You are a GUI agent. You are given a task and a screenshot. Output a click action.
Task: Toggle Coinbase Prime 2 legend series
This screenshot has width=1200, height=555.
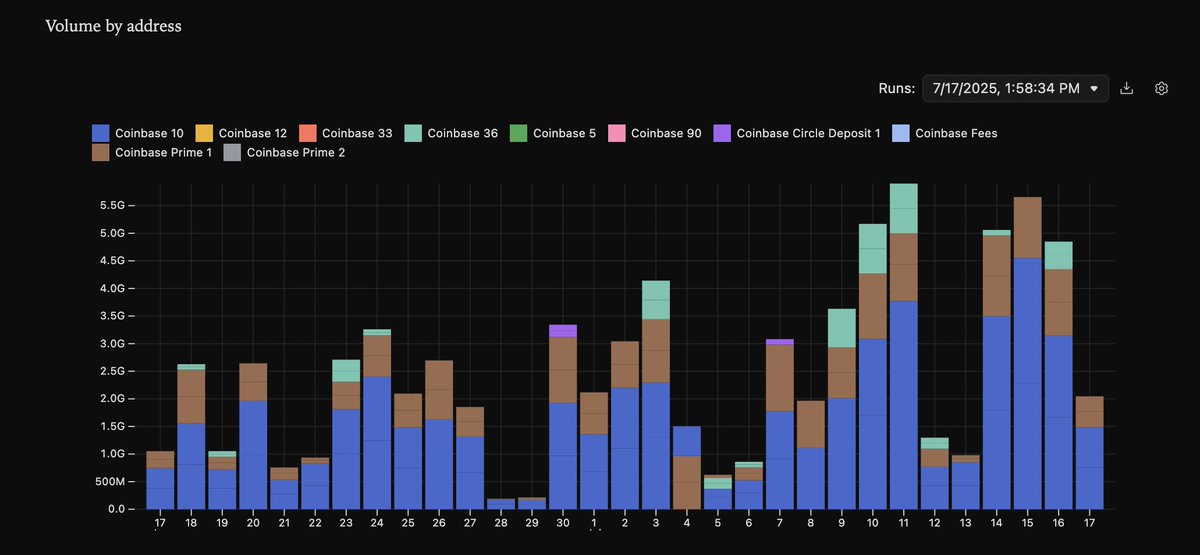point(284,153)
